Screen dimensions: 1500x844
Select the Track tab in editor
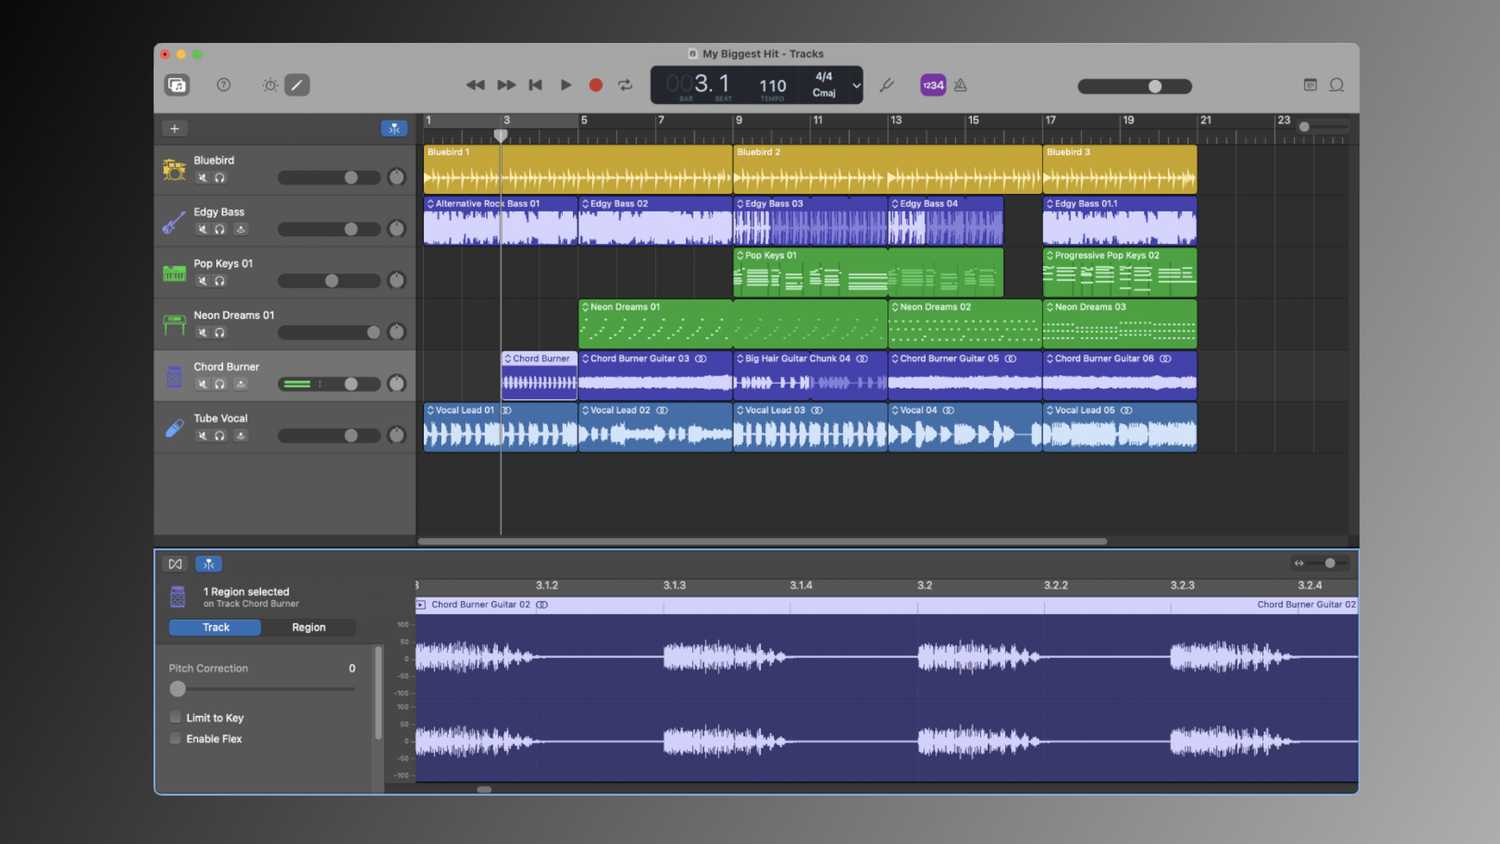tap(216, 627)
